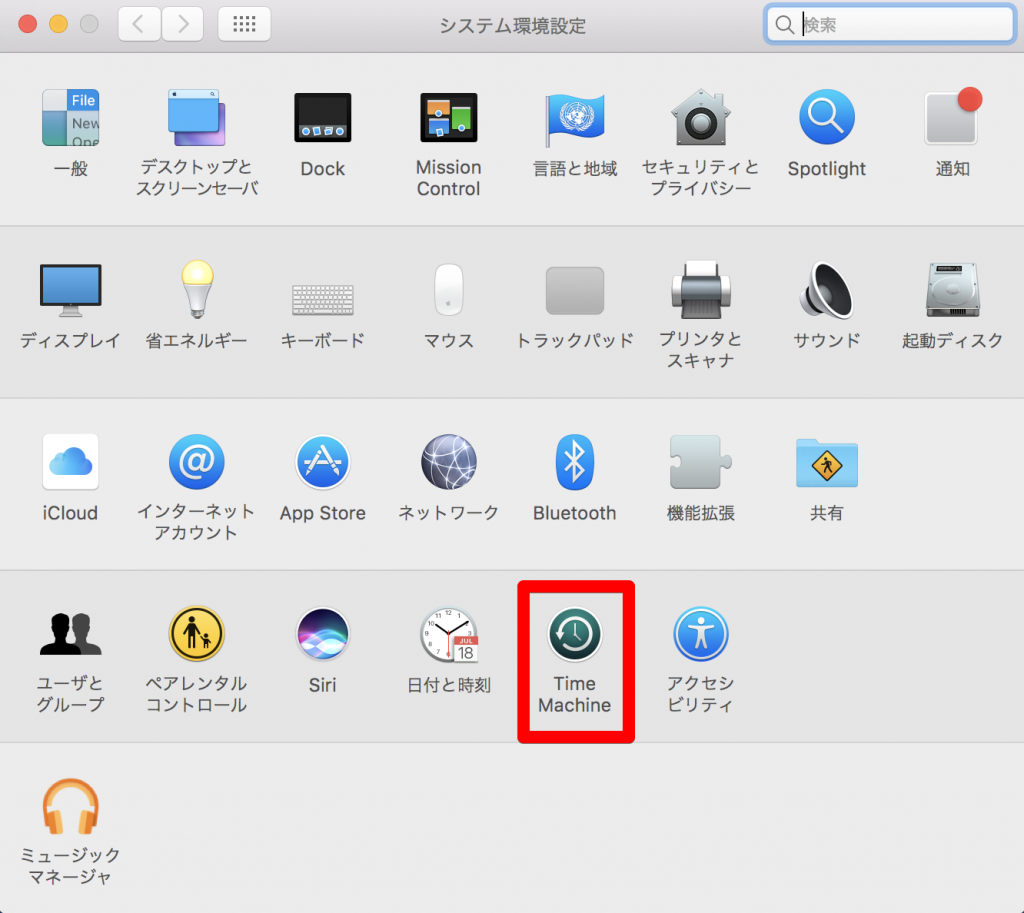Open 共有 sharing folder icon
The width and height of the screenshot is (1024, 913).
[x=827, y=463]
